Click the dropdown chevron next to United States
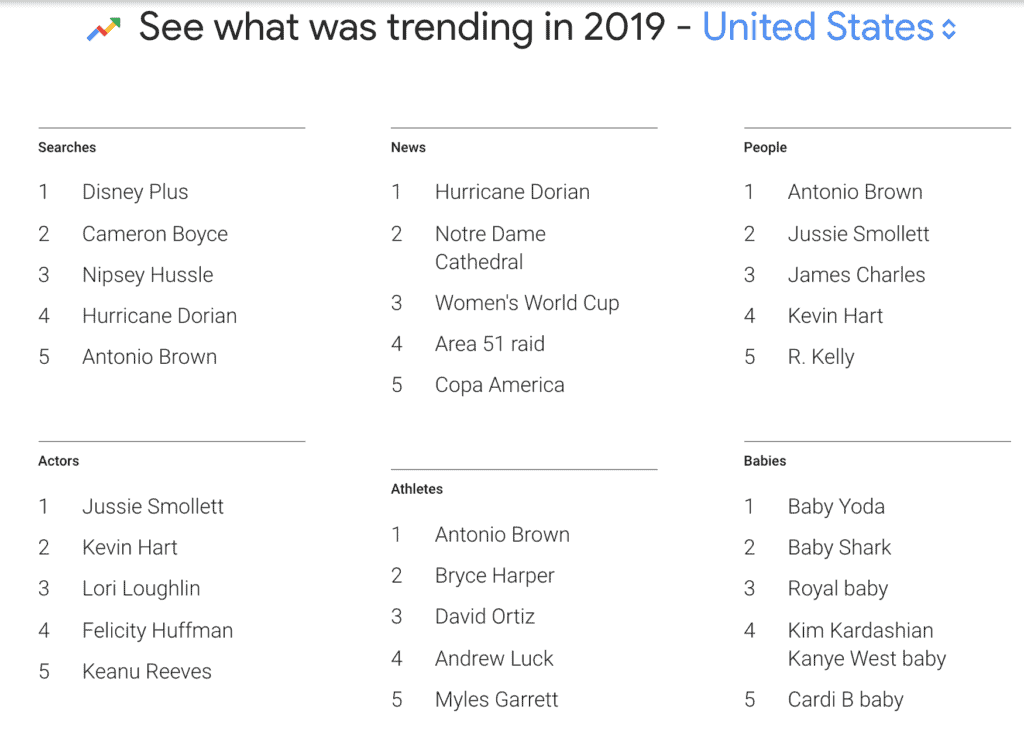The height and width of the screenshot is (737, 1024). coord(945,27)
